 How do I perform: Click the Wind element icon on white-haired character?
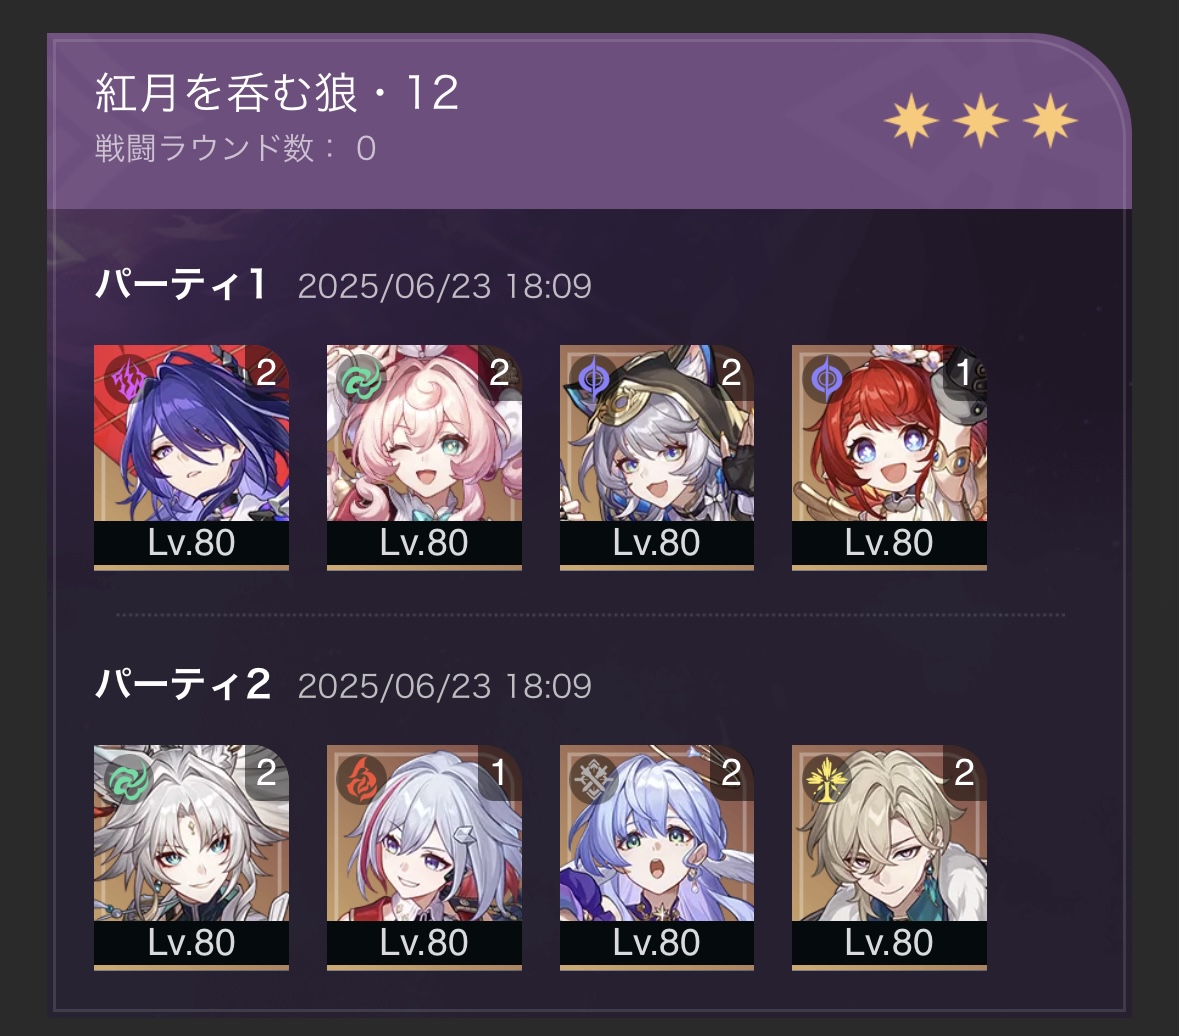point(129,780)
